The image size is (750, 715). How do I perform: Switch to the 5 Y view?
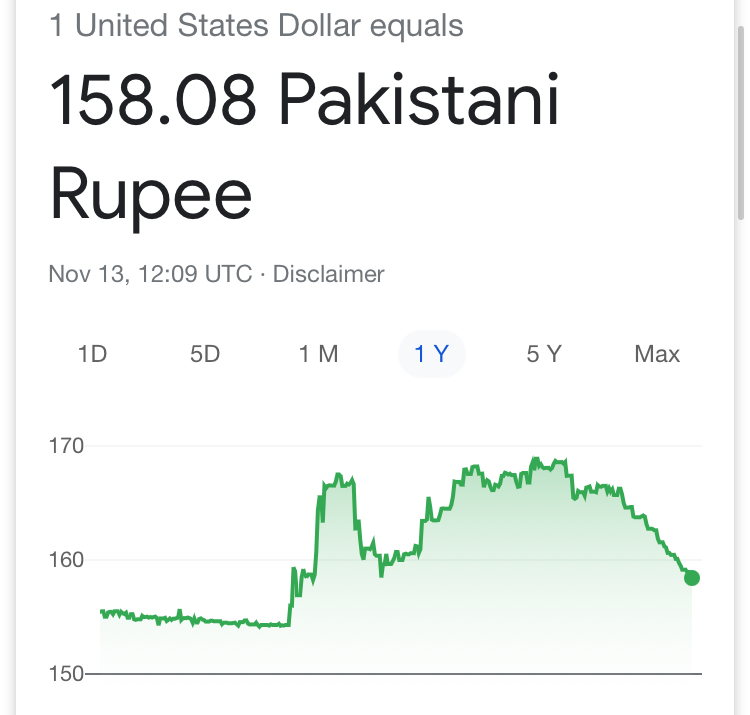click(544, 354)
